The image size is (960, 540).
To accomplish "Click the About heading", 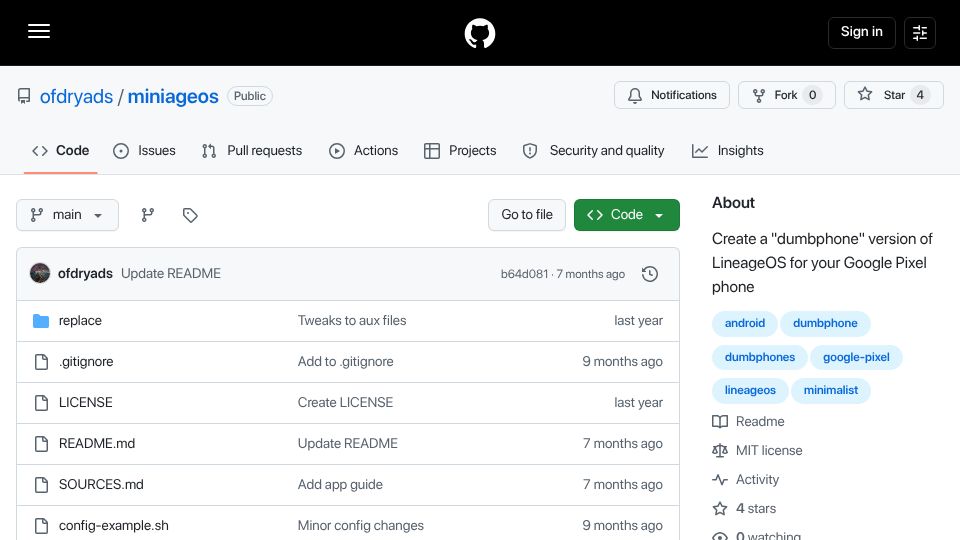I will 733,203.
